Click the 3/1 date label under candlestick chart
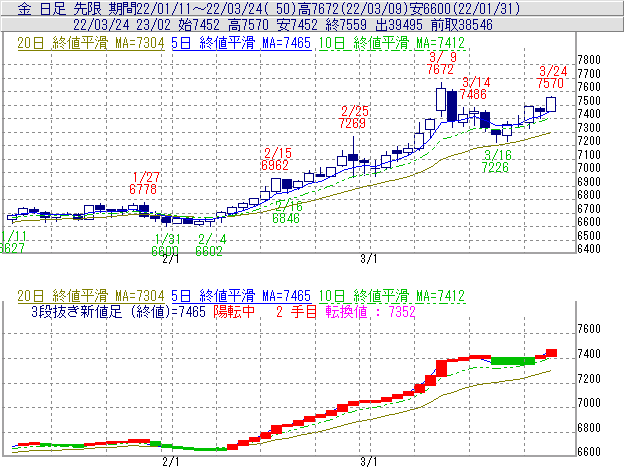Screen dimensions: 624x475 point(369,260)
